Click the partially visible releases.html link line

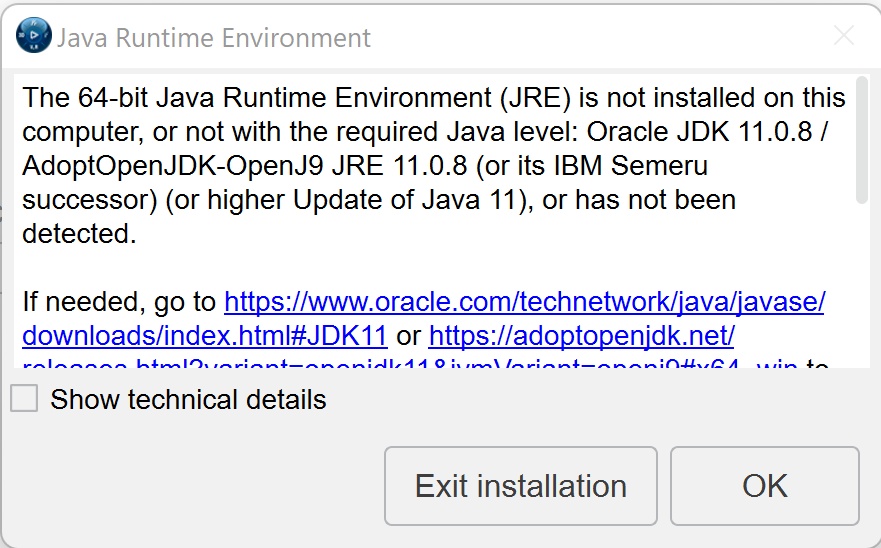point(400,364)
